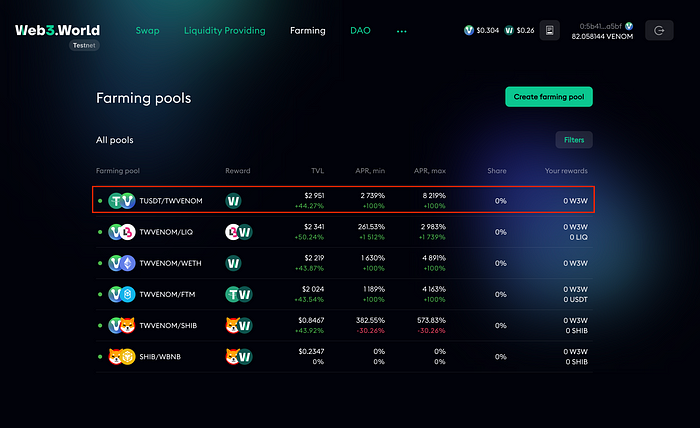700x428 pixels.
Task: Click the TUSDT/TWVENOM token pair icon
Action: (122, 201)
